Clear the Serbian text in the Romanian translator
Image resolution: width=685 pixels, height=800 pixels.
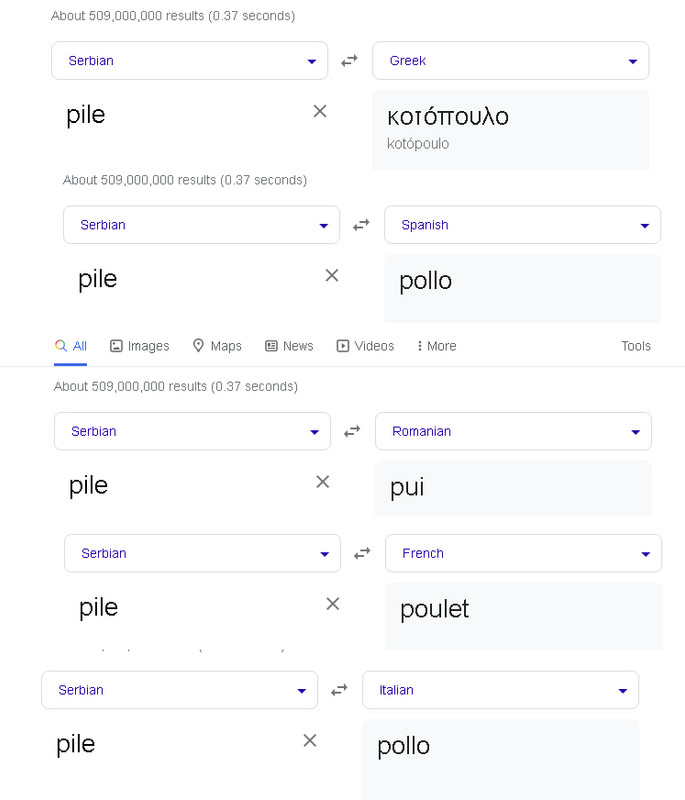coord(323,482)
